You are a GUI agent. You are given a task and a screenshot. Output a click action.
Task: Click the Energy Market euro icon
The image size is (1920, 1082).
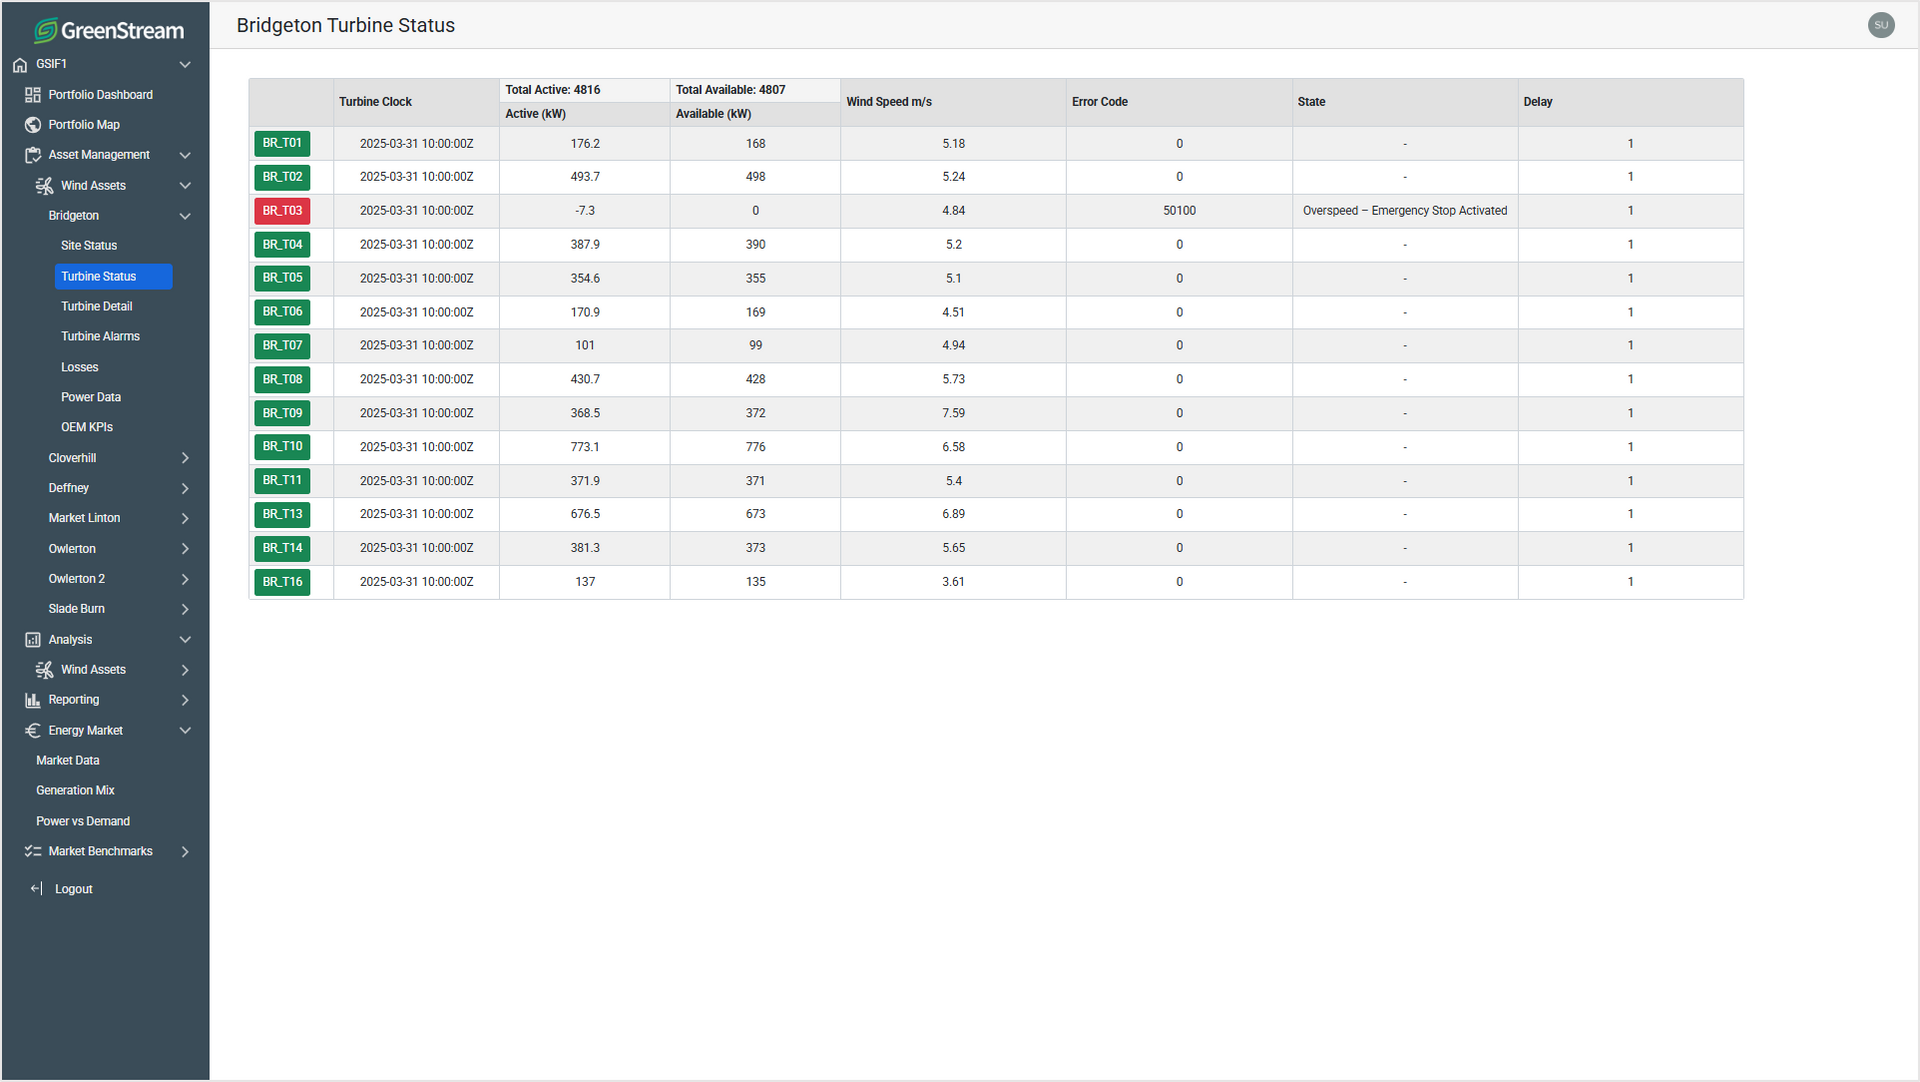(33, 731)
